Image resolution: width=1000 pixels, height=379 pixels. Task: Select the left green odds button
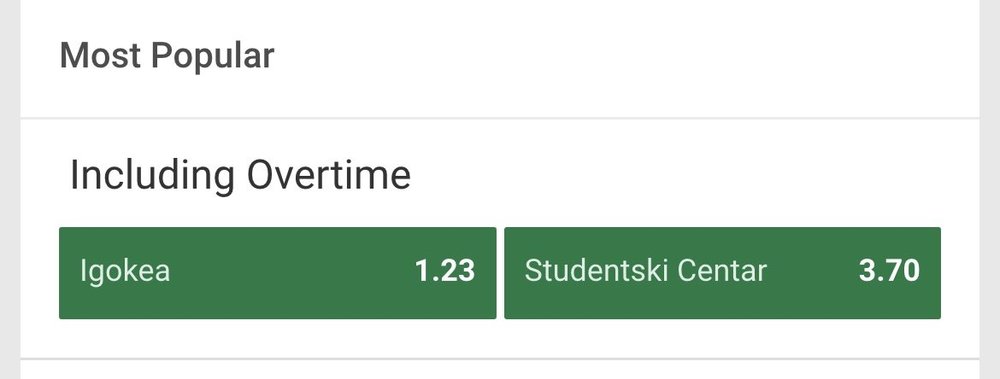click(x=277, y=272)
